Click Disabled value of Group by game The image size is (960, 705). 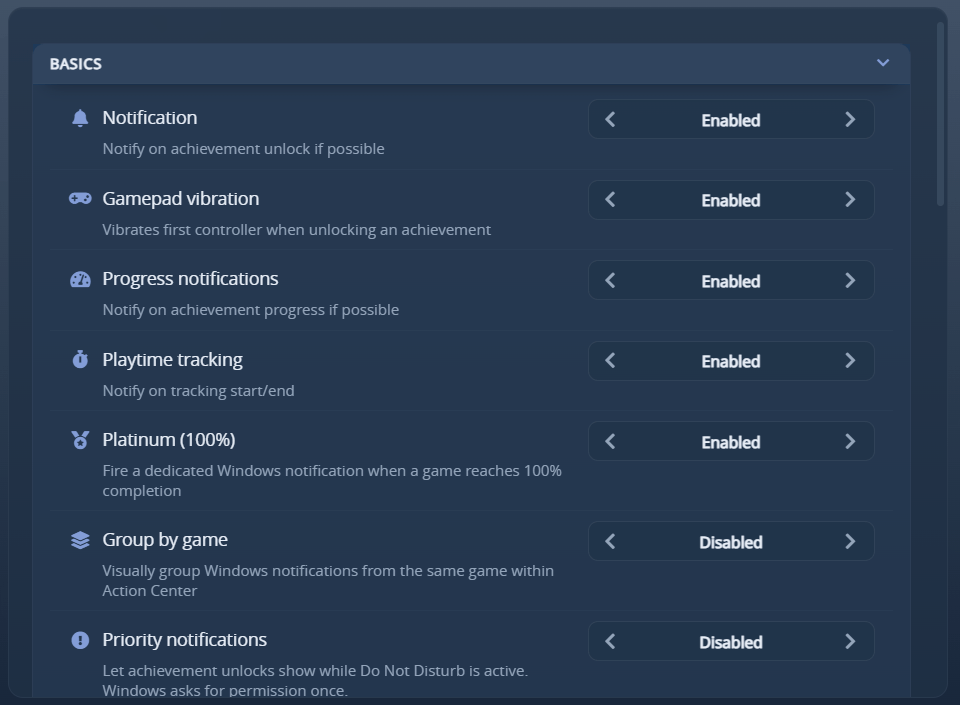[730, 542]
